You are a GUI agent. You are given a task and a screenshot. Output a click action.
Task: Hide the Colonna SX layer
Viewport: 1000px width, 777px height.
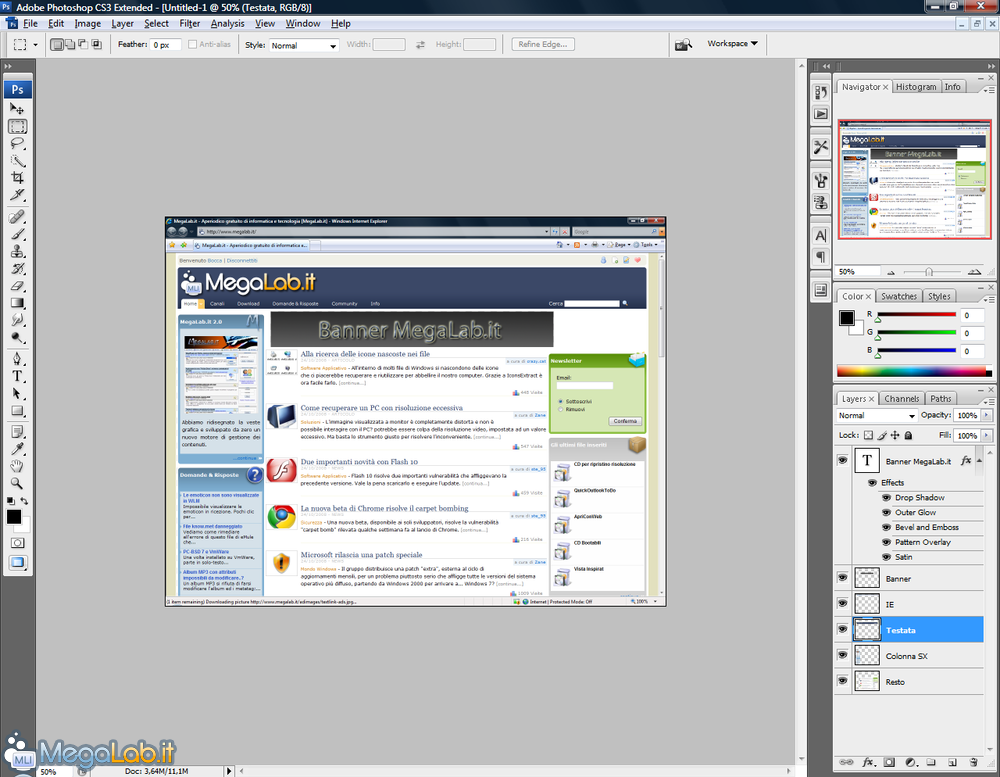842,655
